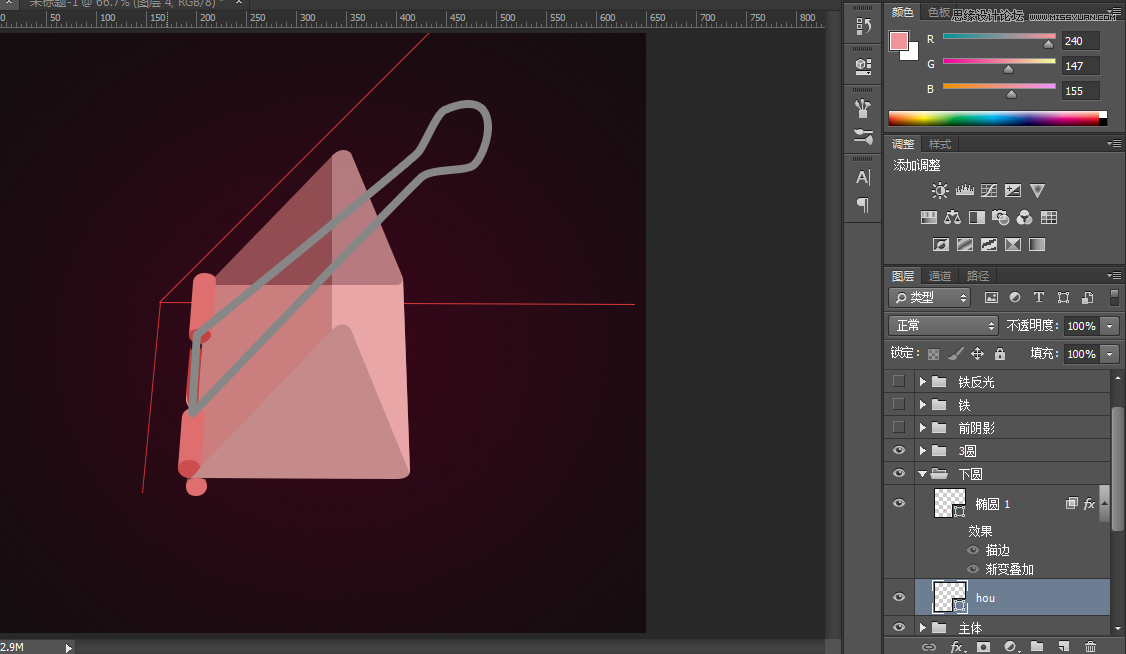Open the history panel icon
The height and width of the screenshot is (654, 1126).
[863, 27]
